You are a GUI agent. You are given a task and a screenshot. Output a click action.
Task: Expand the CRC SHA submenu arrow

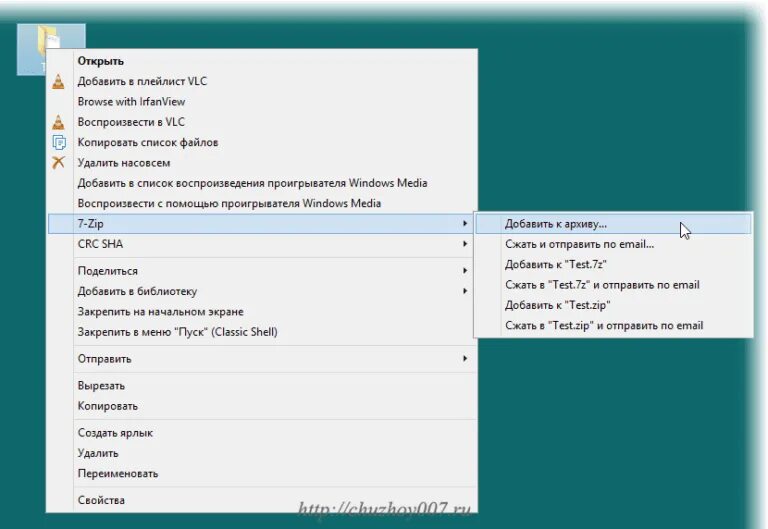coord(464,244)
